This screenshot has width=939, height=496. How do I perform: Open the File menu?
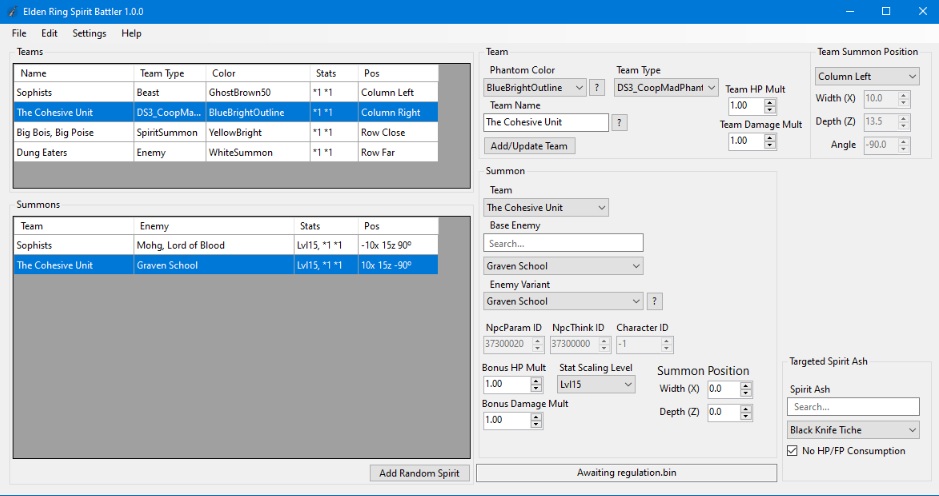point(19,34)
